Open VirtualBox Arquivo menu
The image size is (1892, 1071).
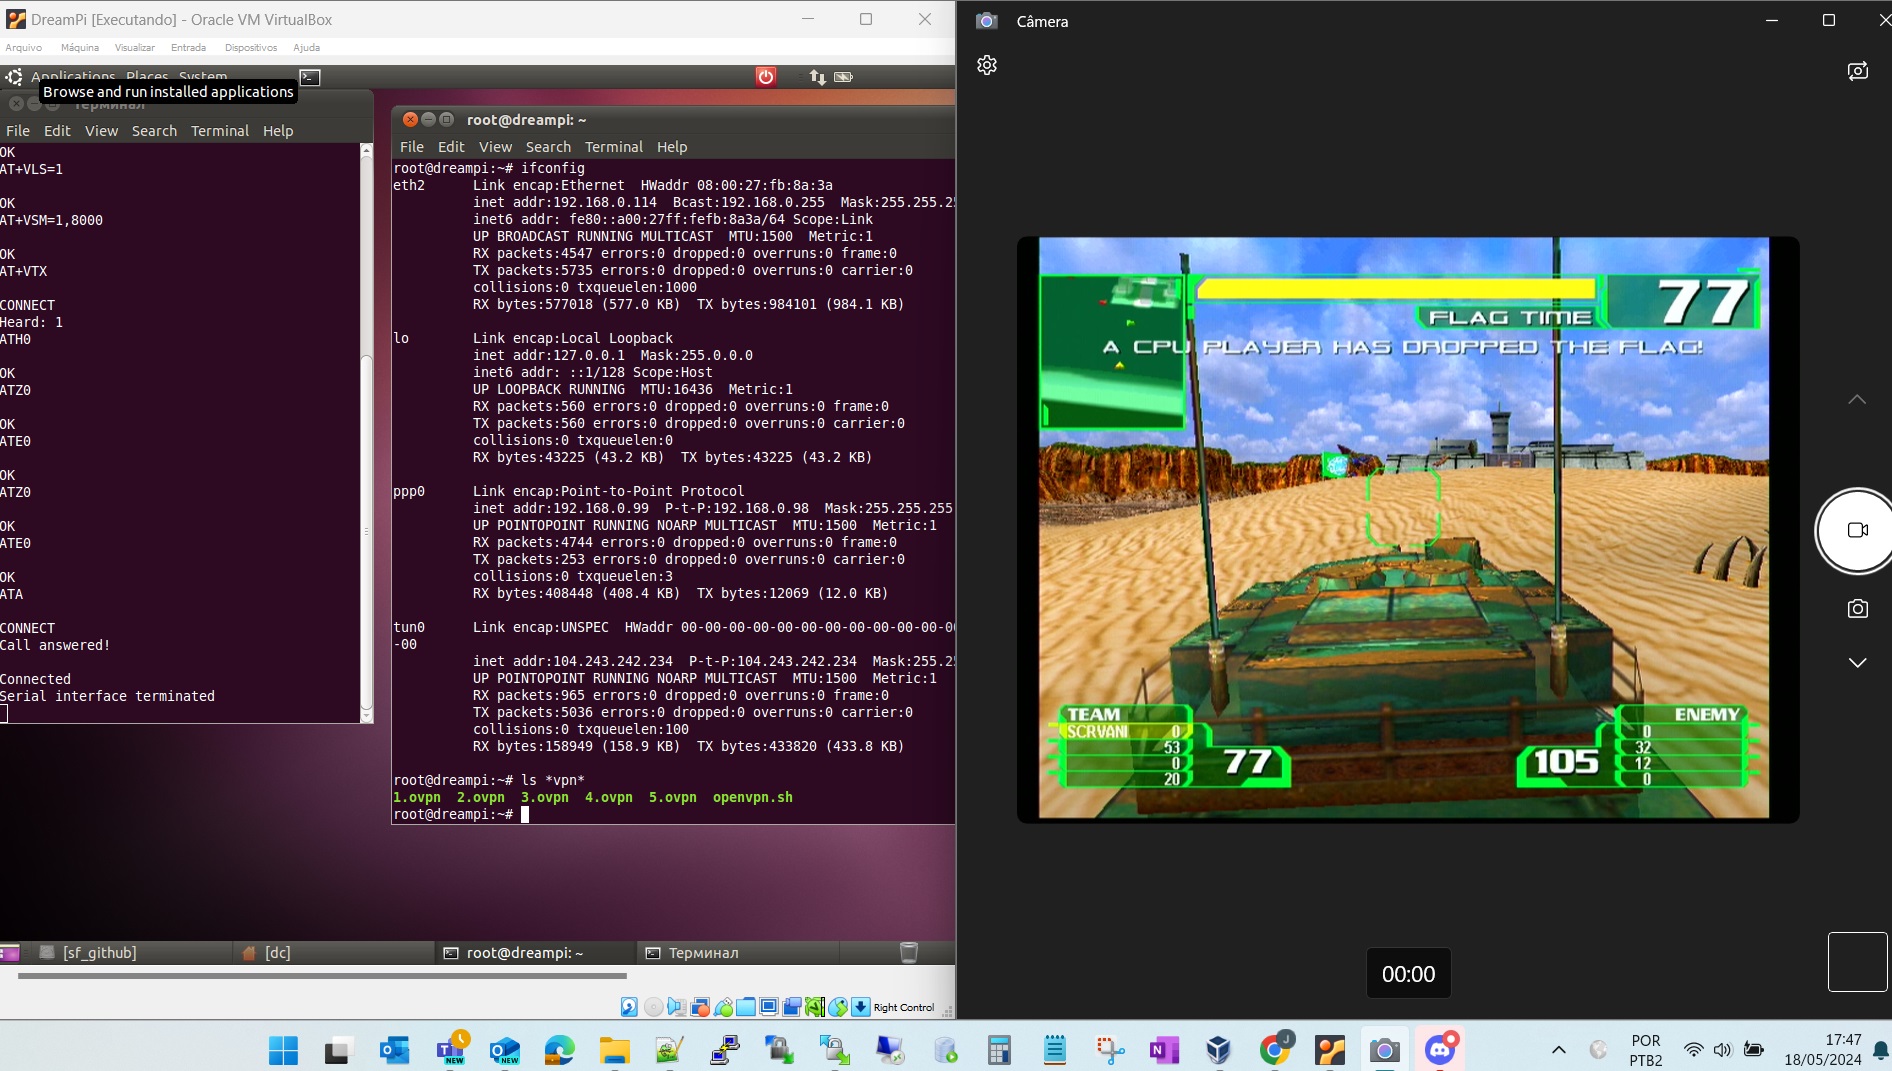click(24, 47)
